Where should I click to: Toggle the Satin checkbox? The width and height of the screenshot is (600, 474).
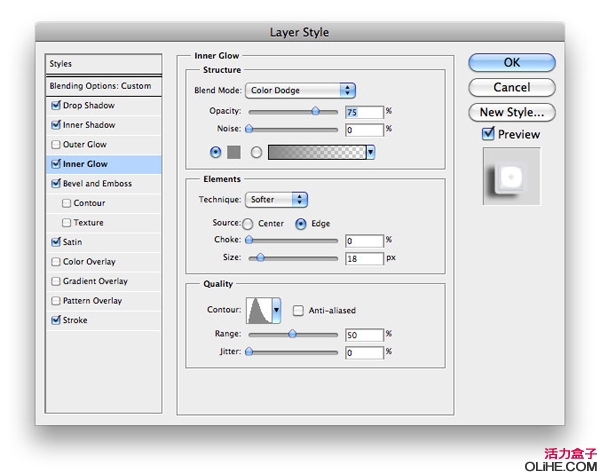[x=56, y=242]
